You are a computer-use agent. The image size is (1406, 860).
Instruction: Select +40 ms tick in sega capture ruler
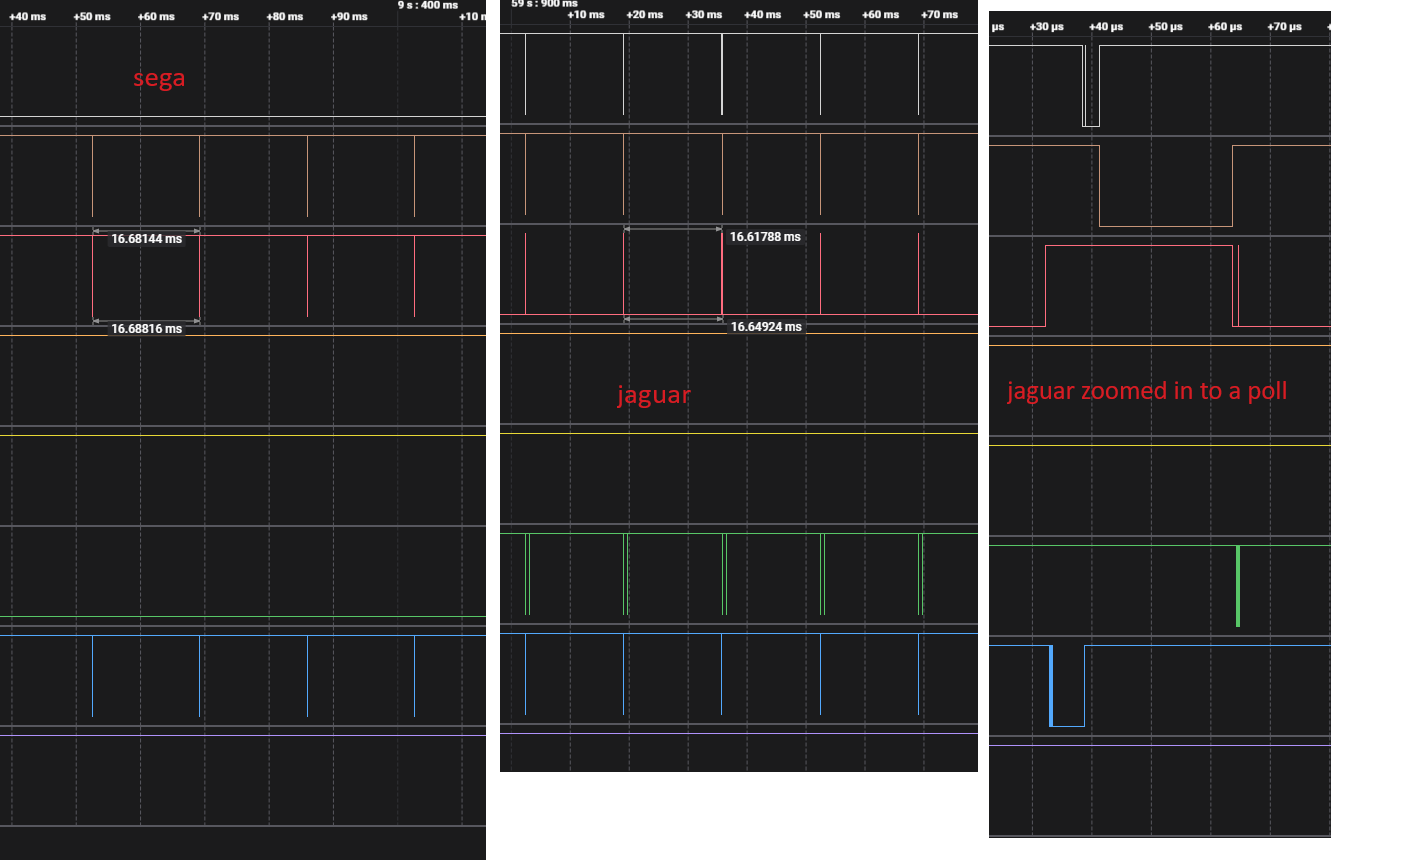(x=28, y=17)
